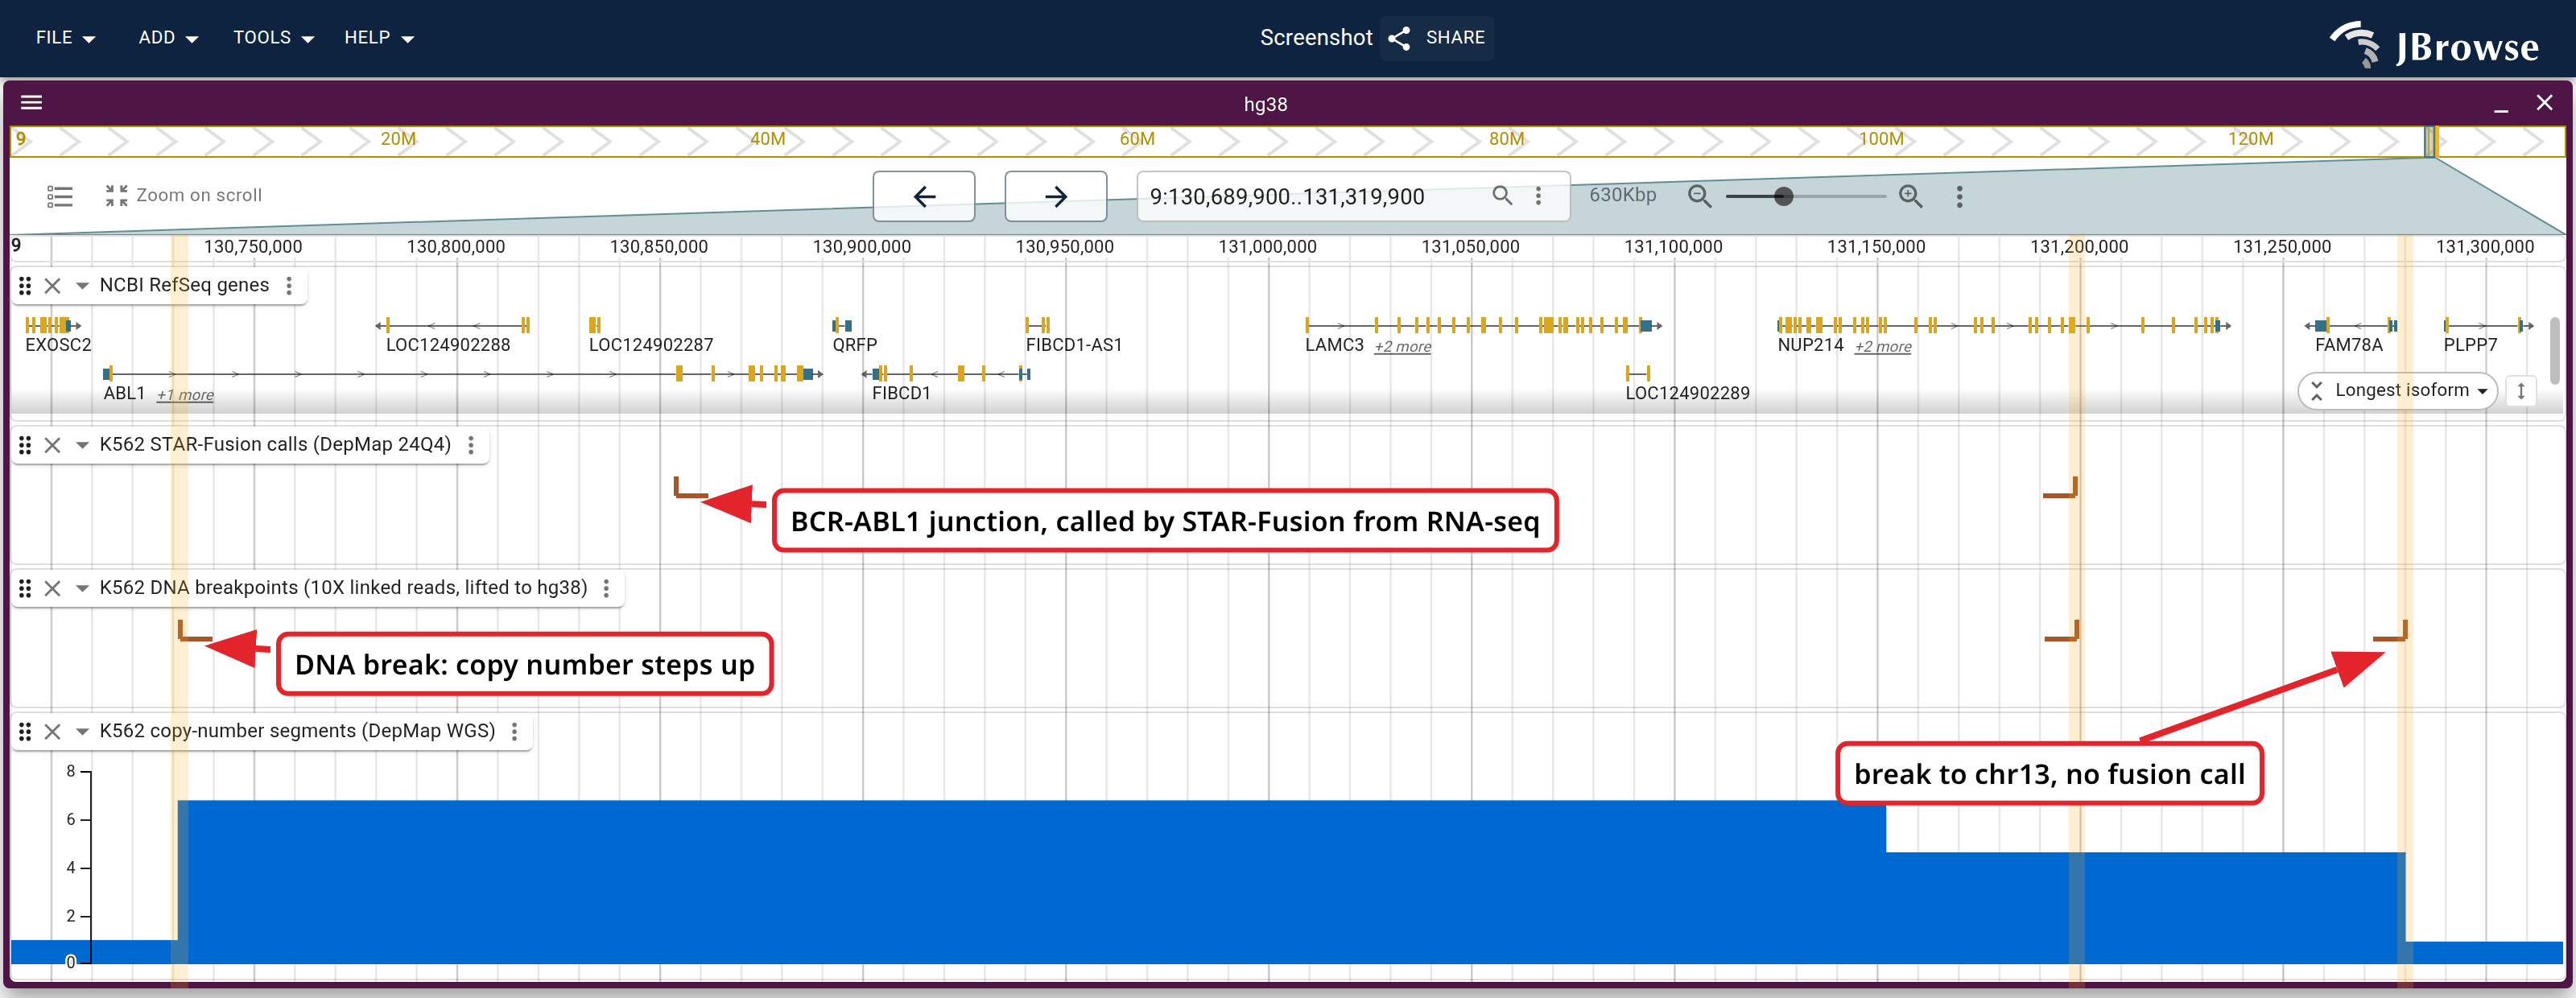Viewport: 2576px width, 998px height.
Task: Close the K562 DNA breakpoints track
Action: [x=53, y=588]
